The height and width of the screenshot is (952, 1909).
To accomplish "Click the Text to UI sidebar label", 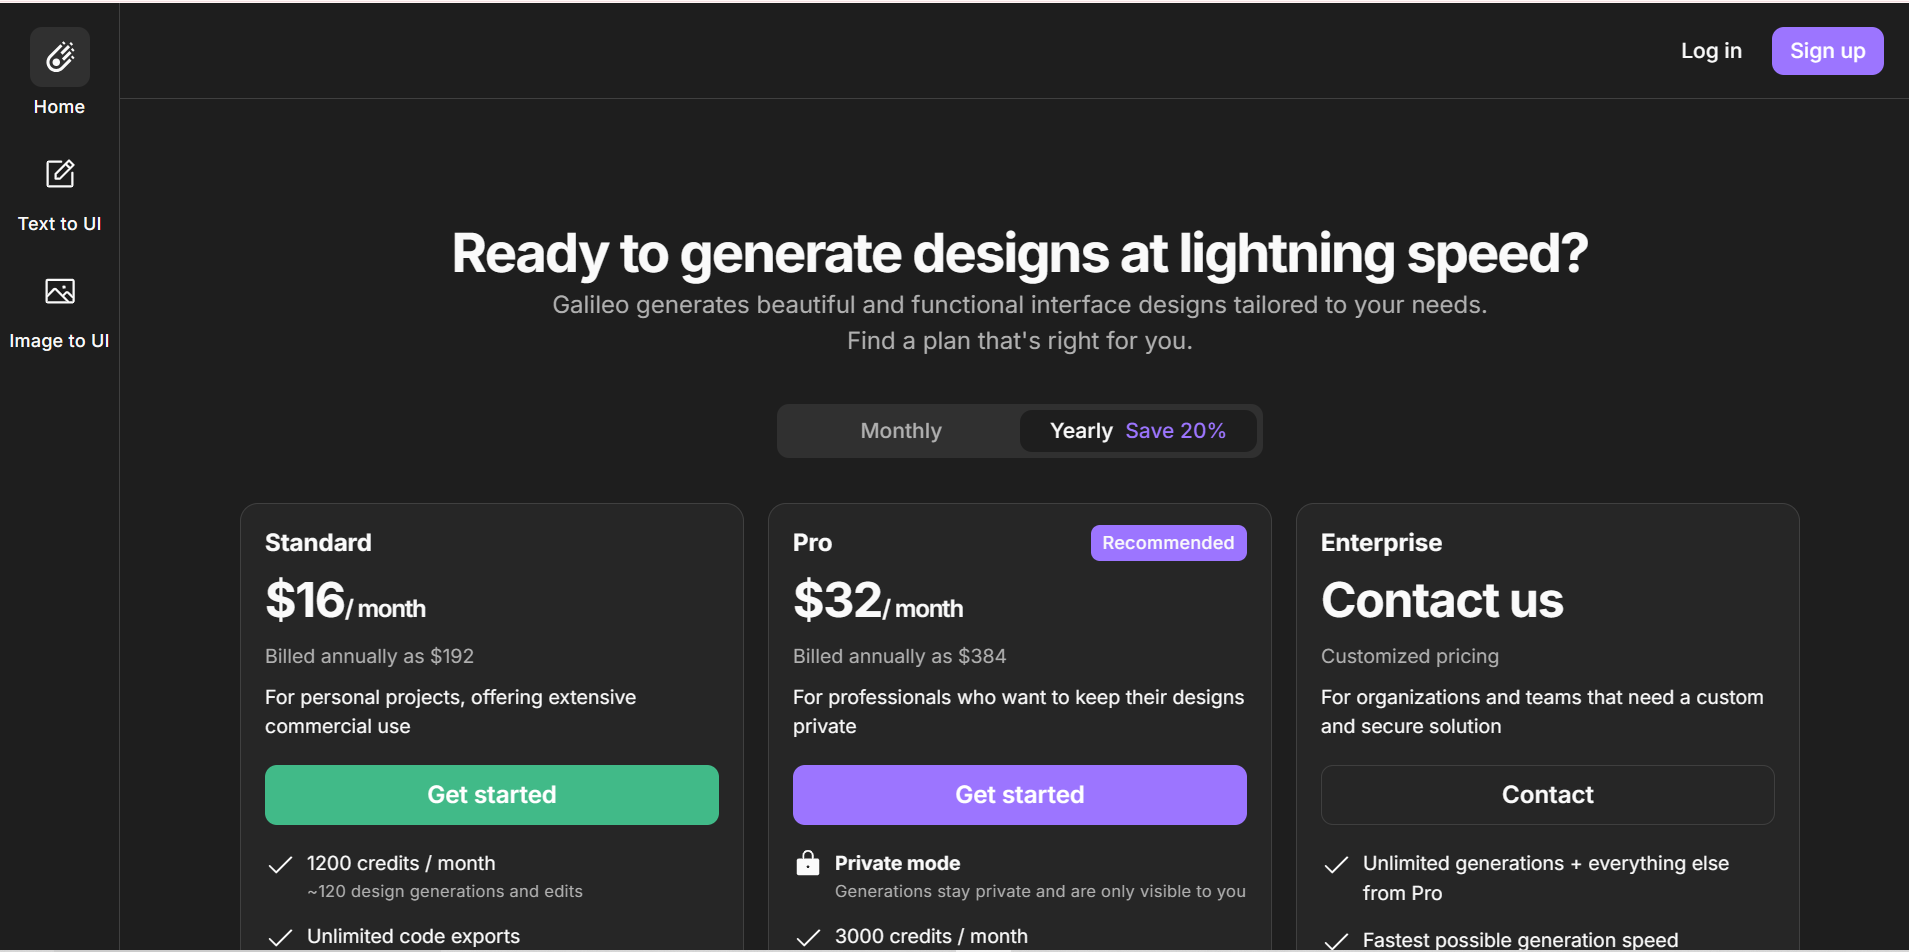I will pos(60,224).
